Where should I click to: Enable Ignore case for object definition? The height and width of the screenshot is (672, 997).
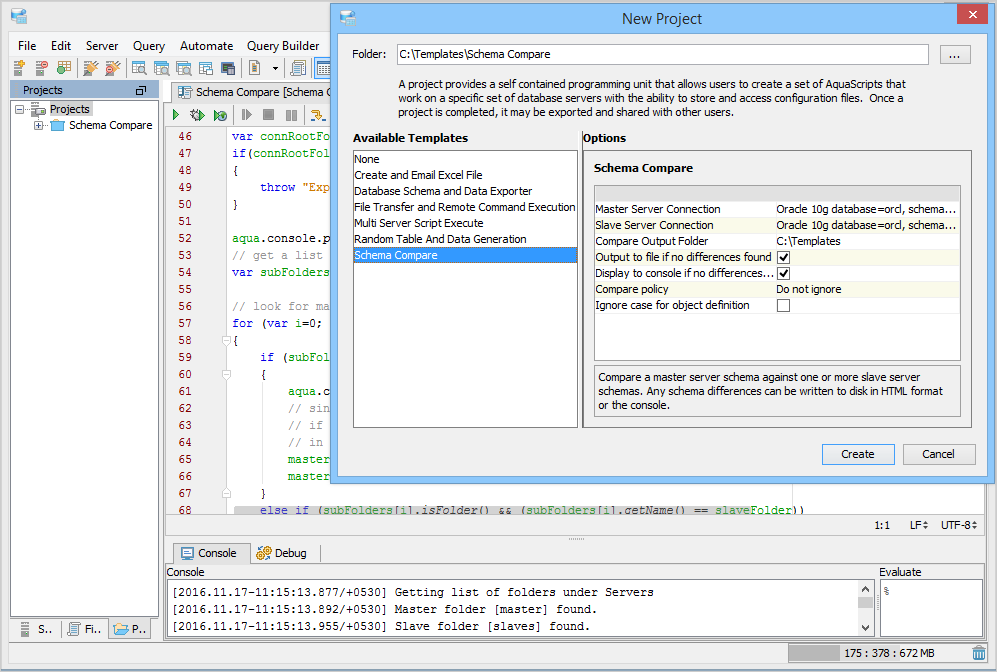point(783,305)
